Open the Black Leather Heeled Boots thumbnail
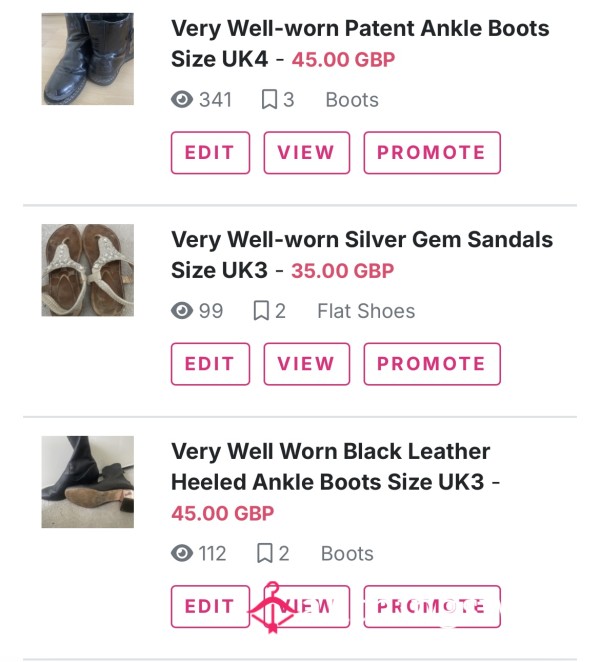The height and width of the screenshot is (662, 600). coord(87,482)
